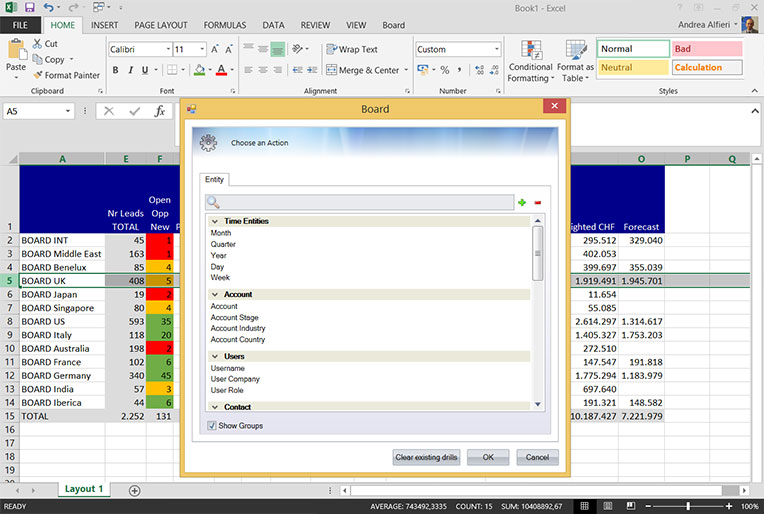Open the Board ribbon tab
Image resolution: width=764 pixels, height=514 pixels.
point(393,25)
